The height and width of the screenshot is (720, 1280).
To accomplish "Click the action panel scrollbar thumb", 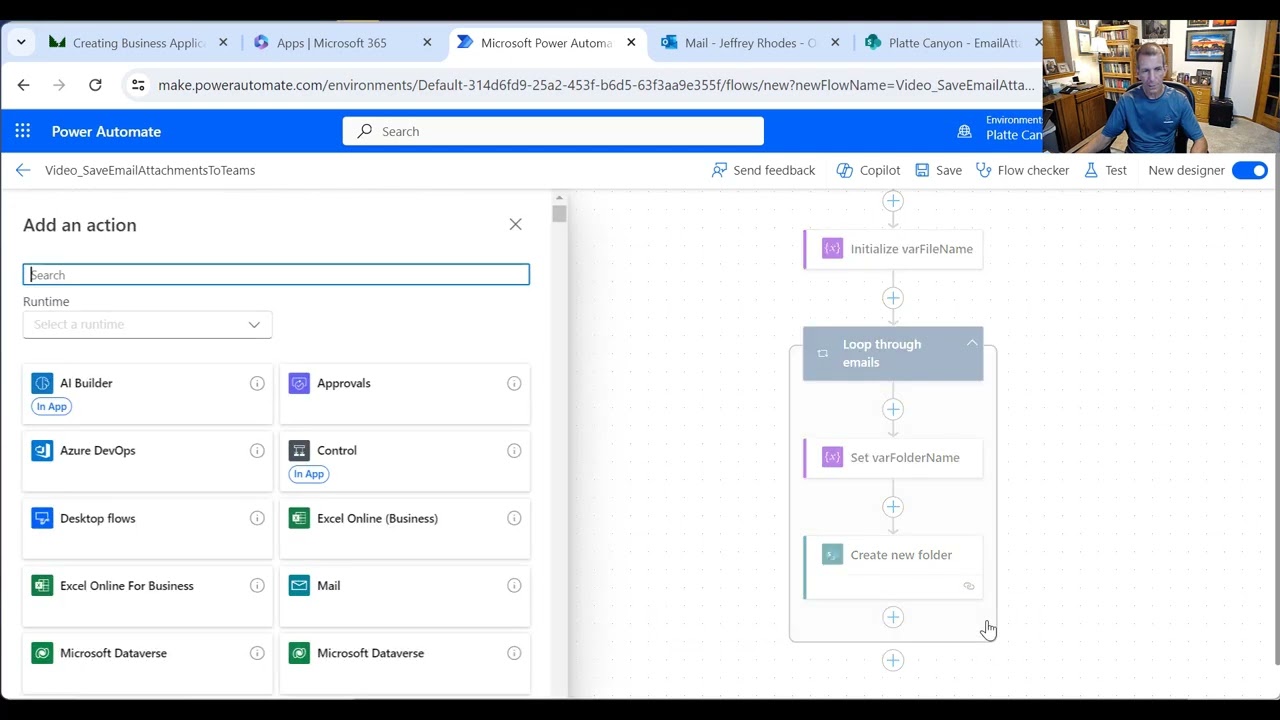I will click(559, 213).
